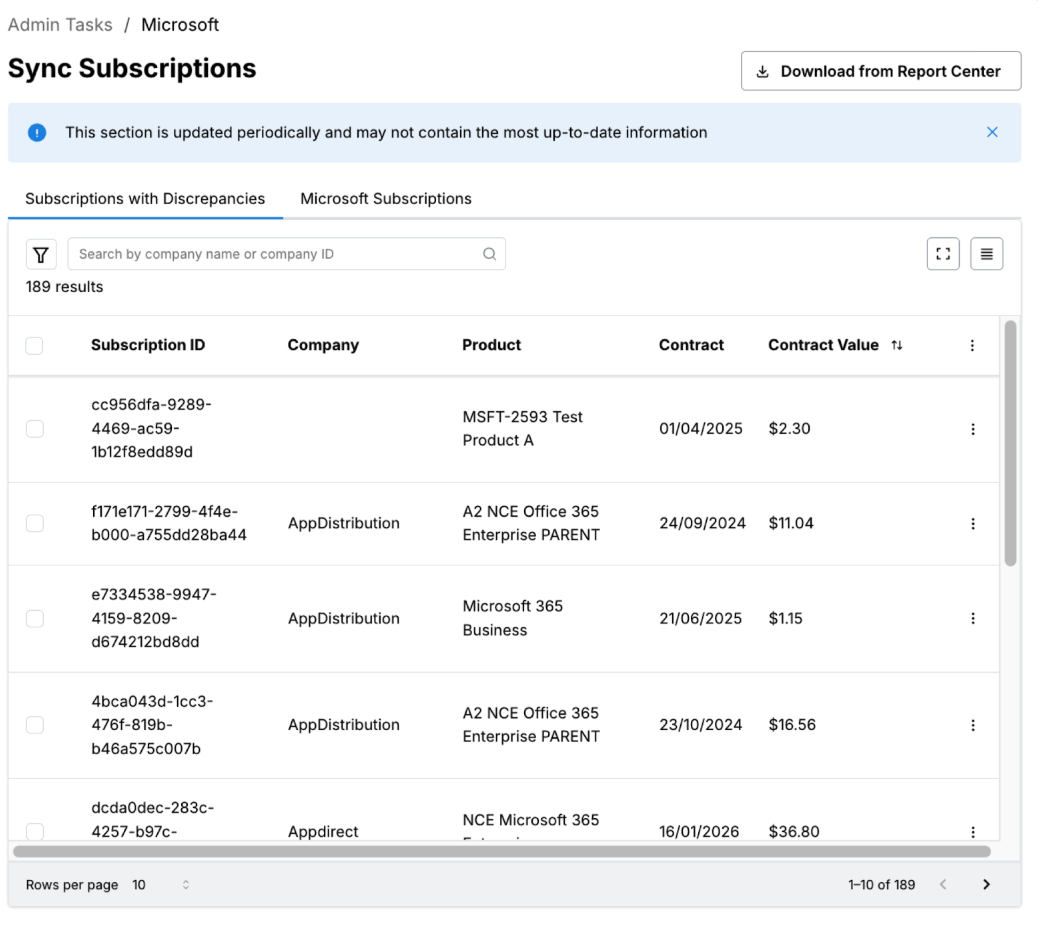Select all rows with header checkbox
1038x928 pixels.
click(34, 346)
